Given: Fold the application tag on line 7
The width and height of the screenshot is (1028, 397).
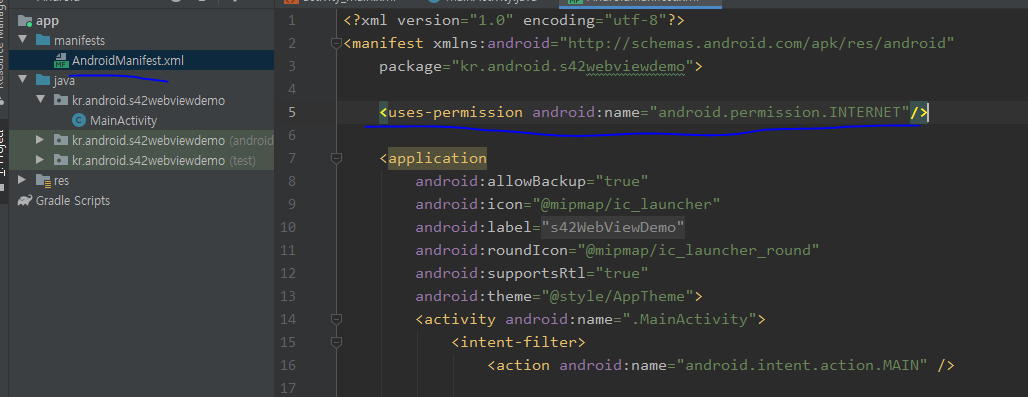Looking at the screenshot, I should coord(337,159).
